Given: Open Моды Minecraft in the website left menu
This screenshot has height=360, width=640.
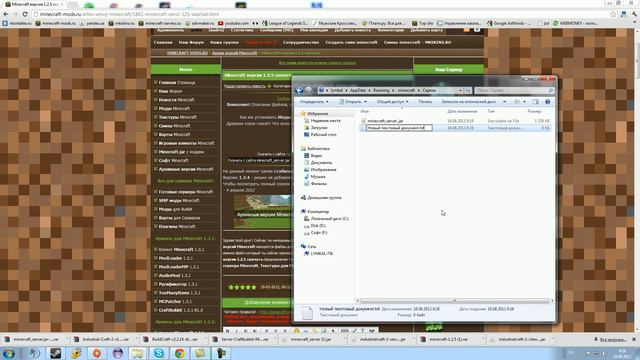Looking at the screenshot, I should [x=174, y=109].
